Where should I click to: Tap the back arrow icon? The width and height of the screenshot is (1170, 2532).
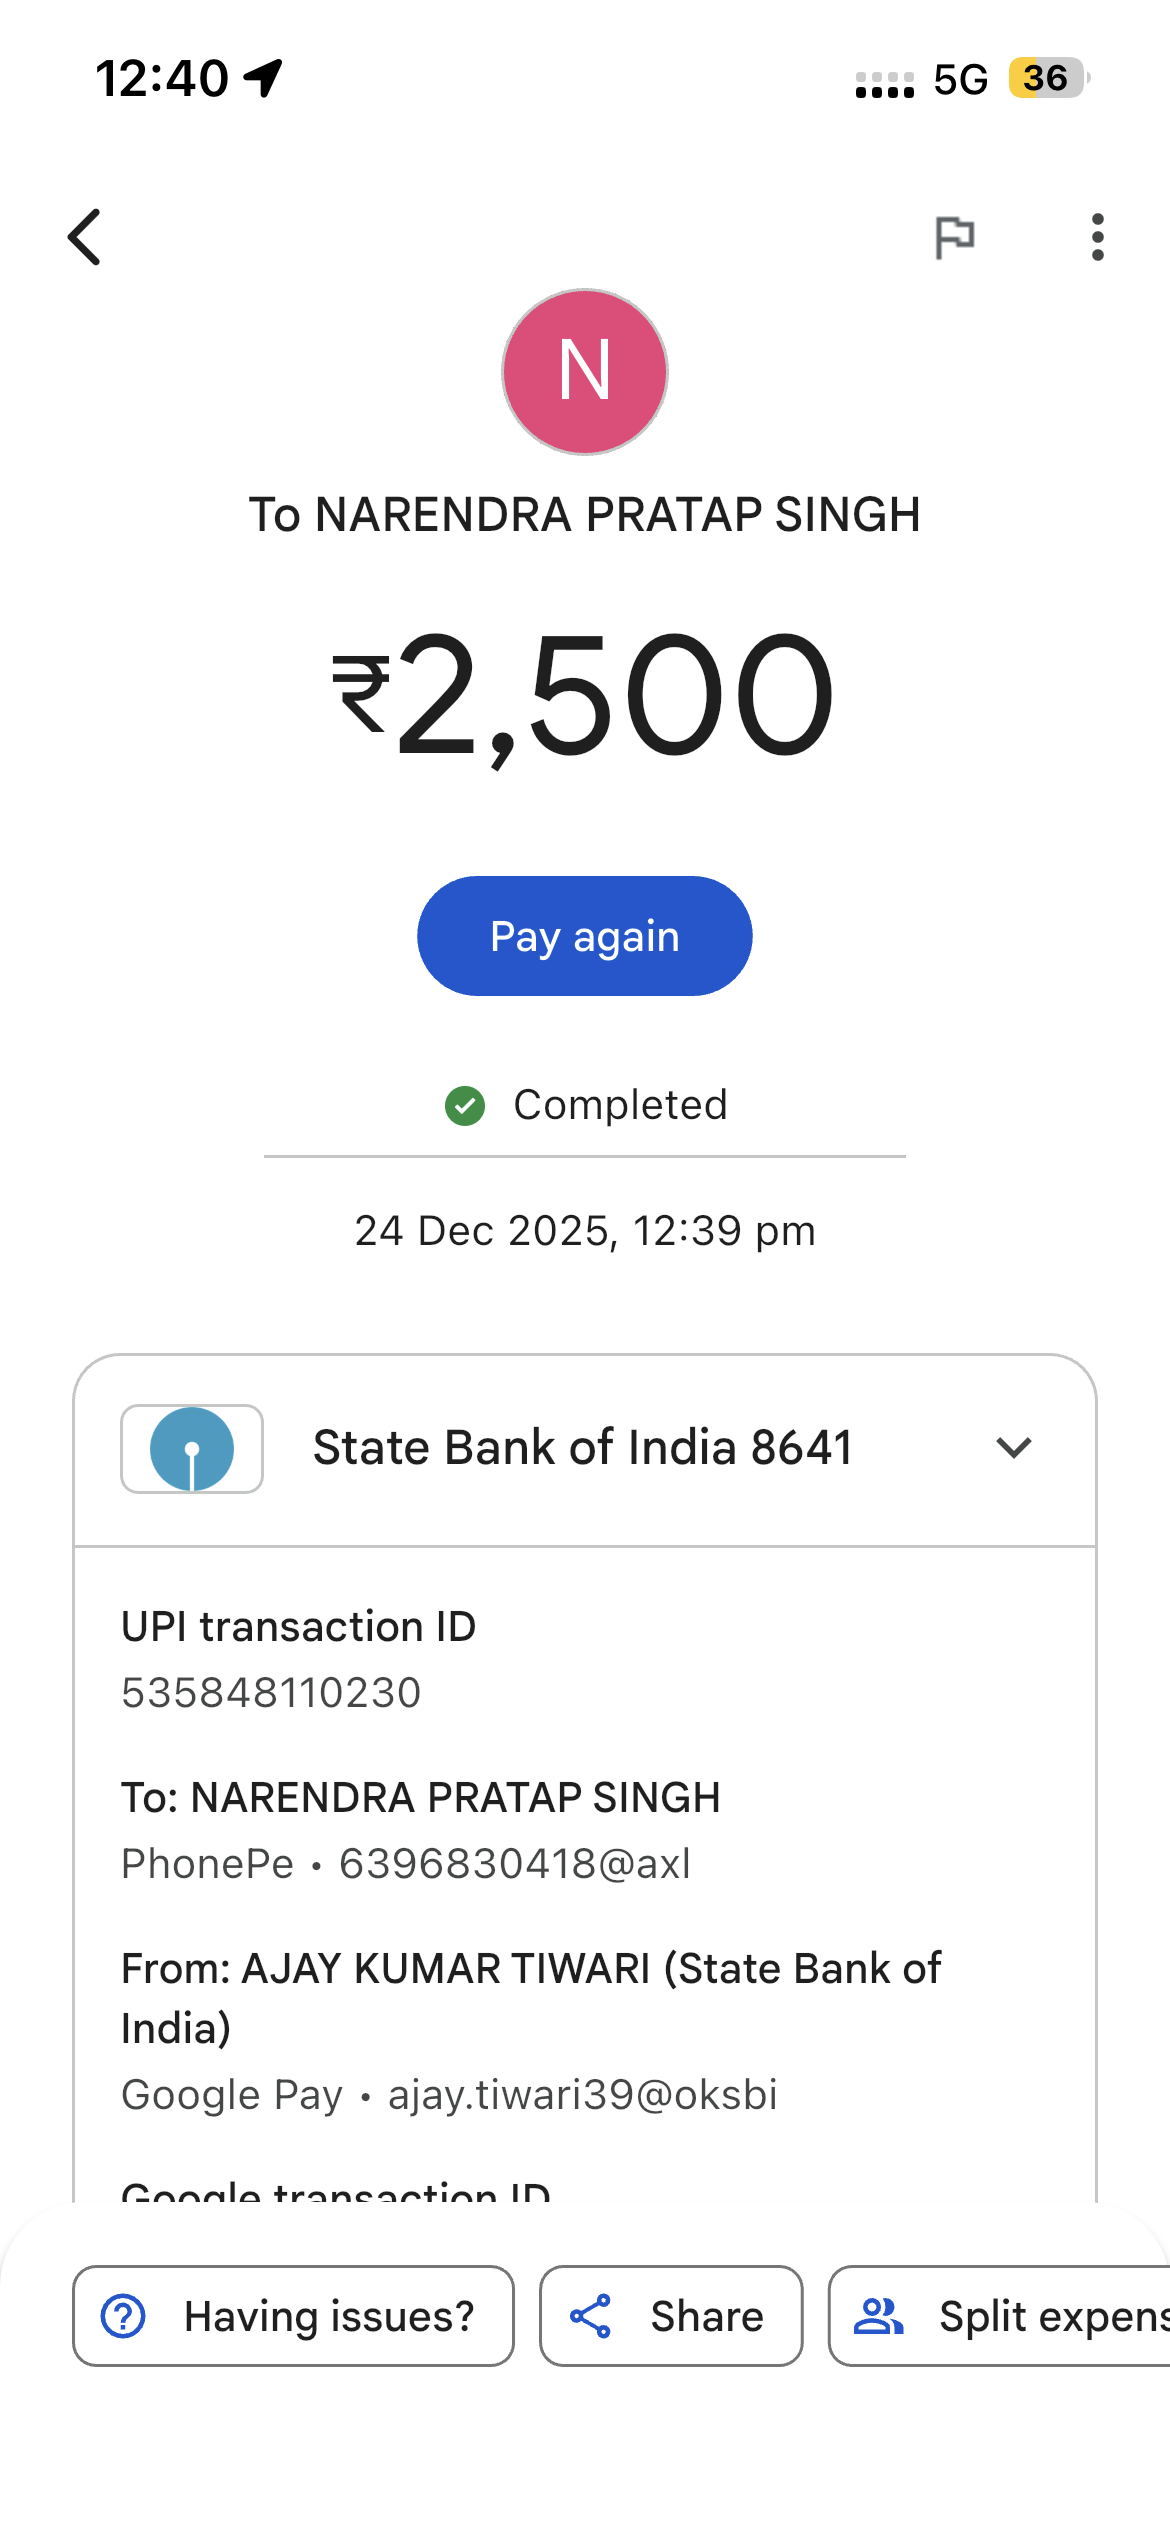click(x=85, y=237)
